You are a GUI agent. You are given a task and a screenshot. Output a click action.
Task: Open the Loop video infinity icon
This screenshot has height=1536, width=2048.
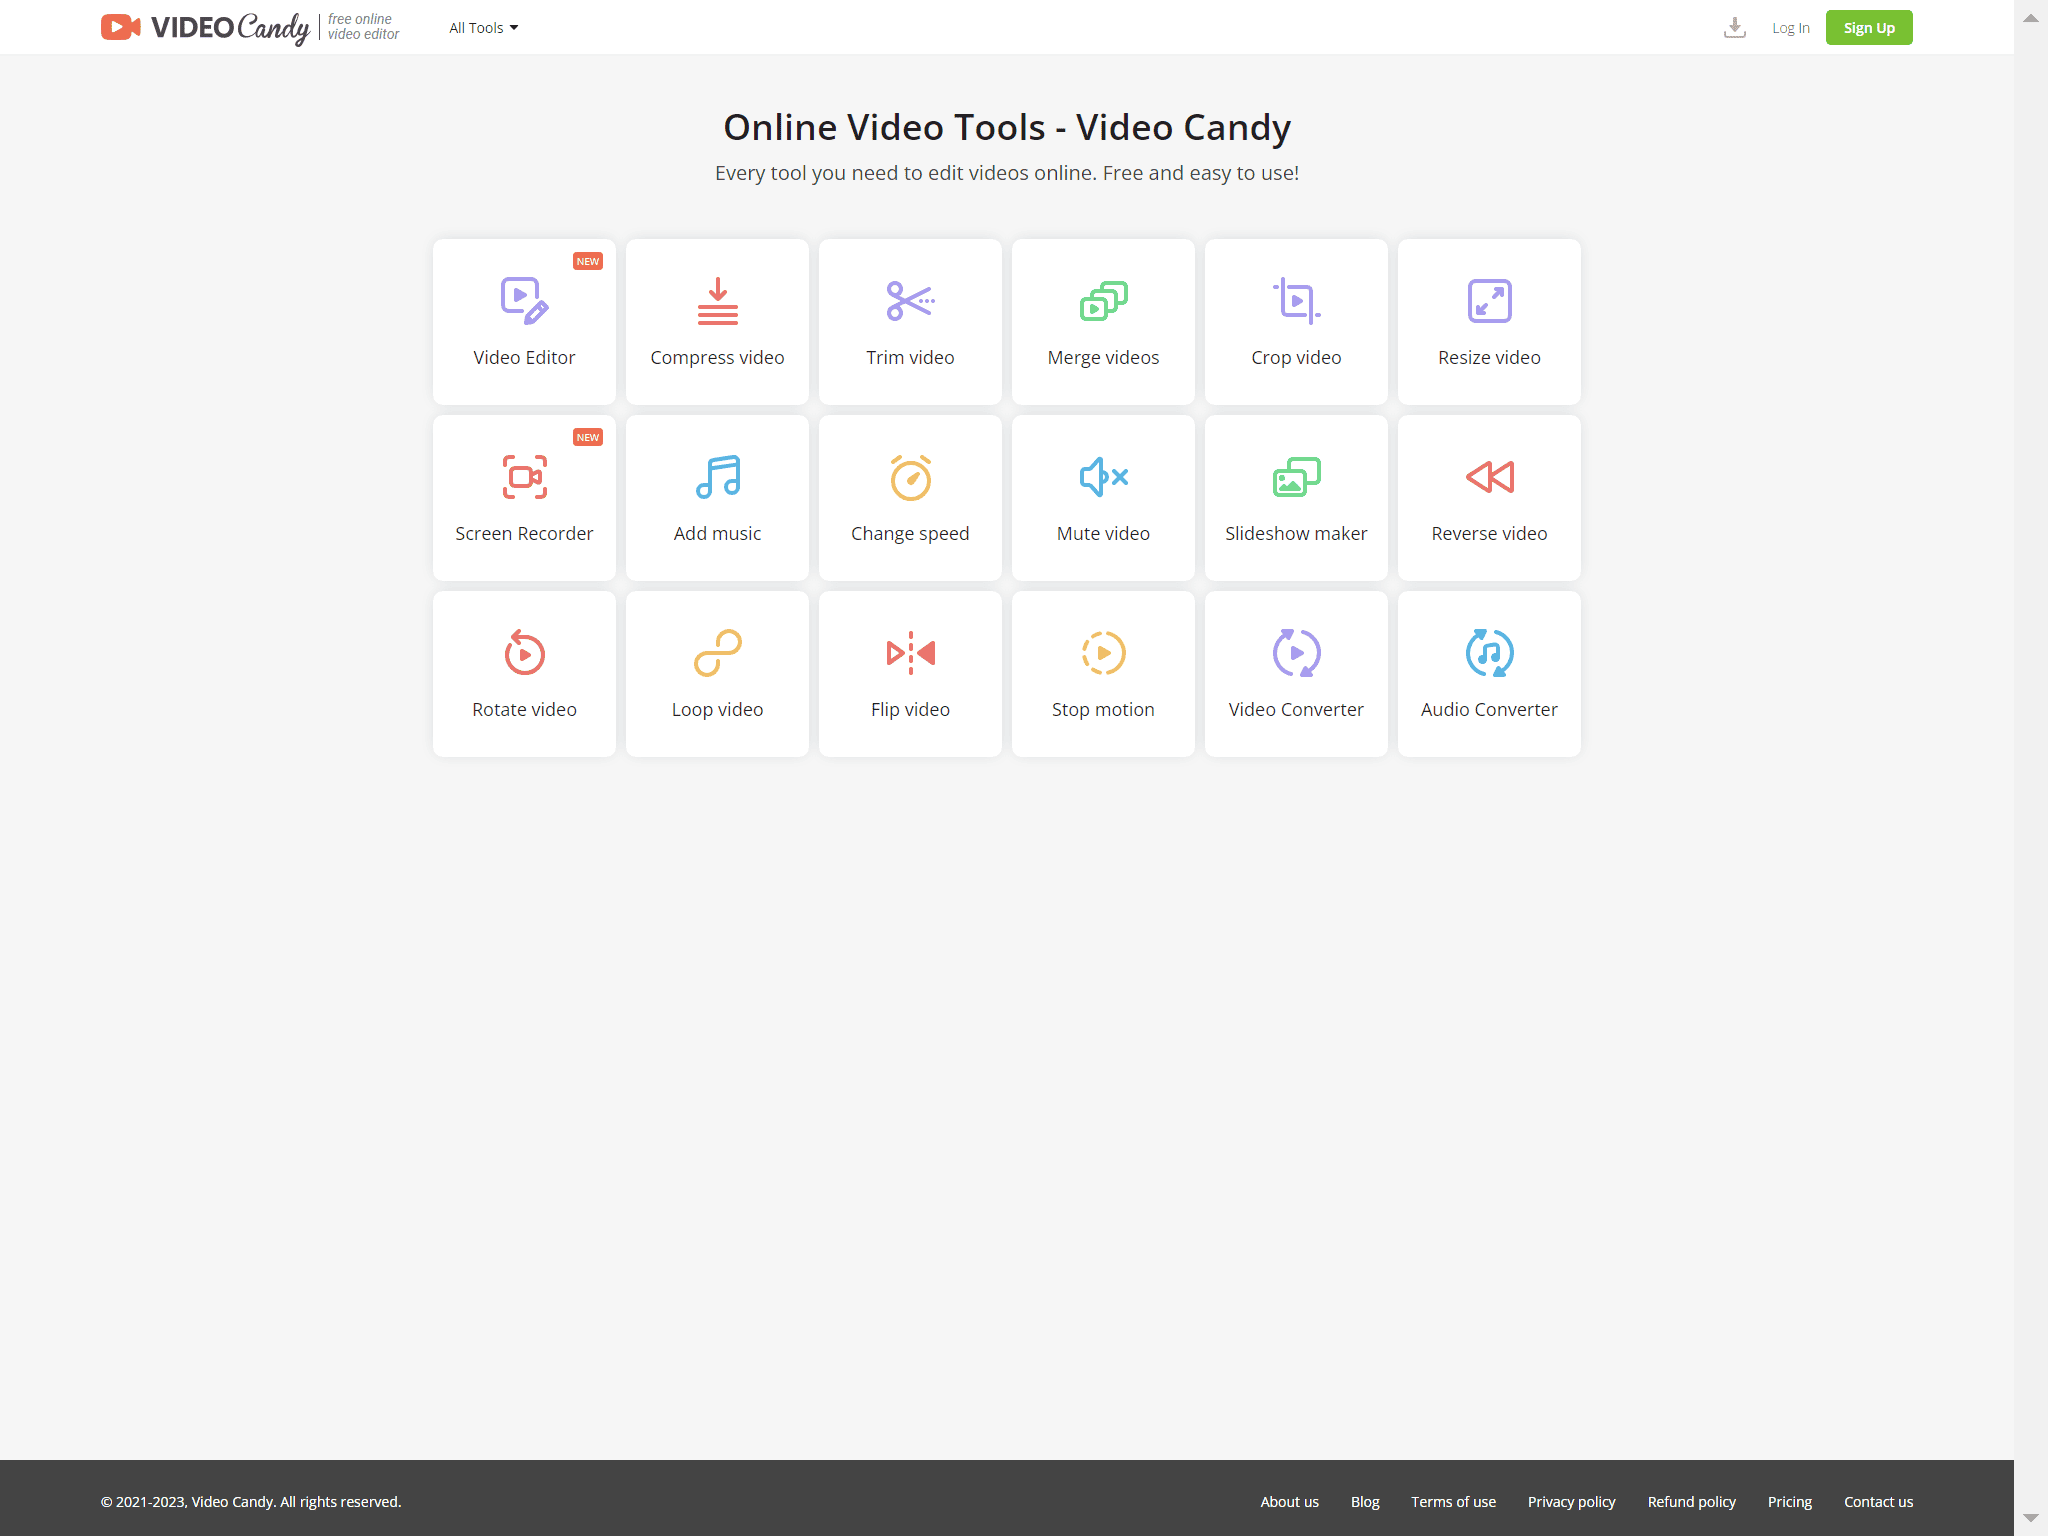click(x=717, y=653)
